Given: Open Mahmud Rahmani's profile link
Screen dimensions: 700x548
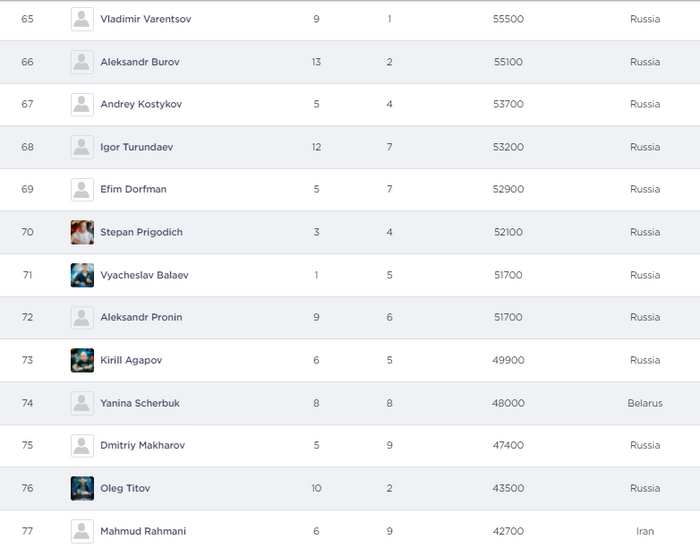Looking at the screenshot, I should point(143,531).
